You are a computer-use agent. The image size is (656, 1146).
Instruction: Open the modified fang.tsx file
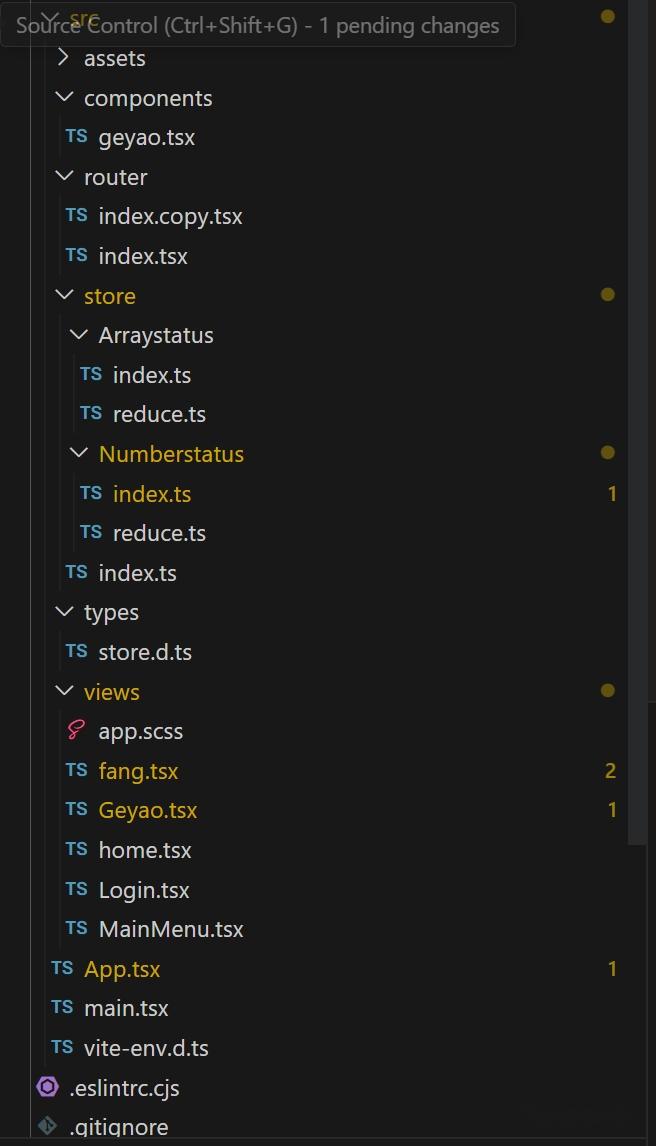137,770
